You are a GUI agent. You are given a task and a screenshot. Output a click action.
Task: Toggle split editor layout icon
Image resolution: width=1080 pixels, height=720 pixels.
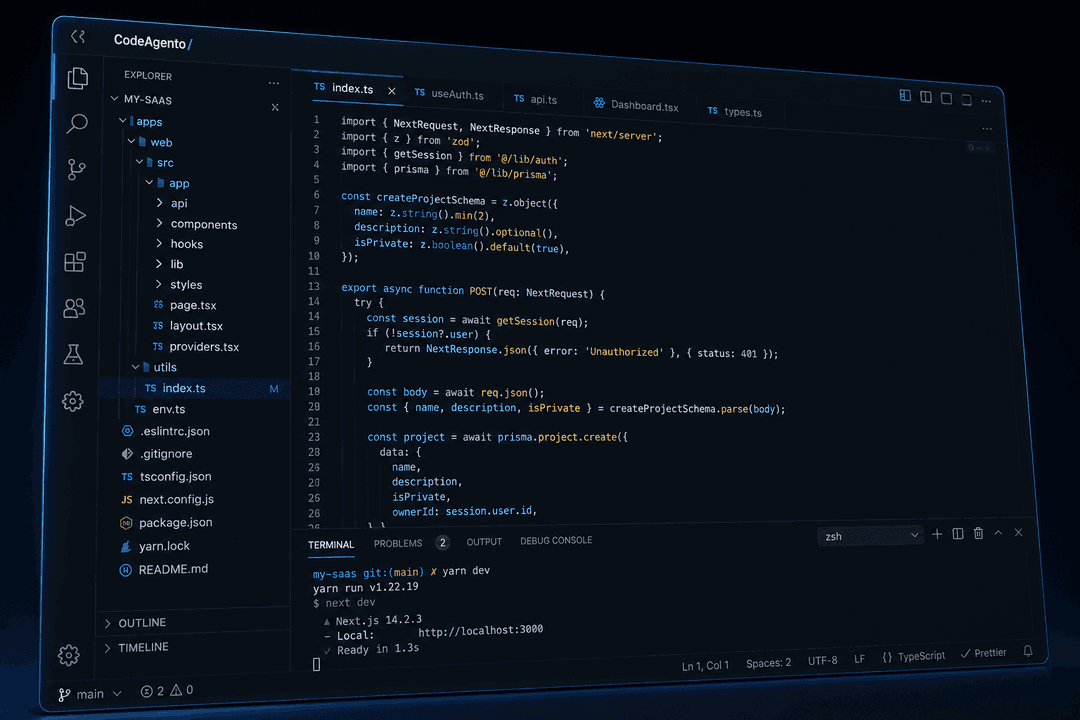coord(926,97)
